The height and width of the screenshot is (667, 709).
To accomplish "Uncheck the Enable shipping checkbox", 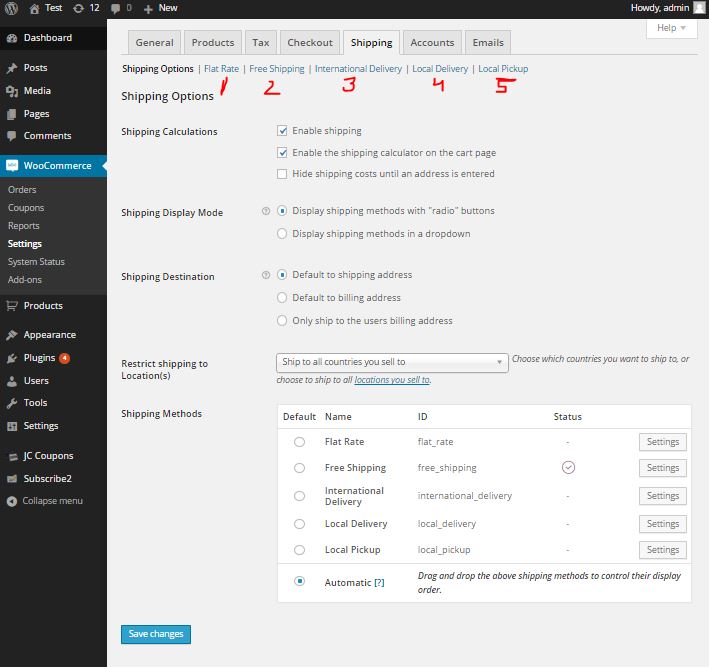I will [x=283, y=131].
